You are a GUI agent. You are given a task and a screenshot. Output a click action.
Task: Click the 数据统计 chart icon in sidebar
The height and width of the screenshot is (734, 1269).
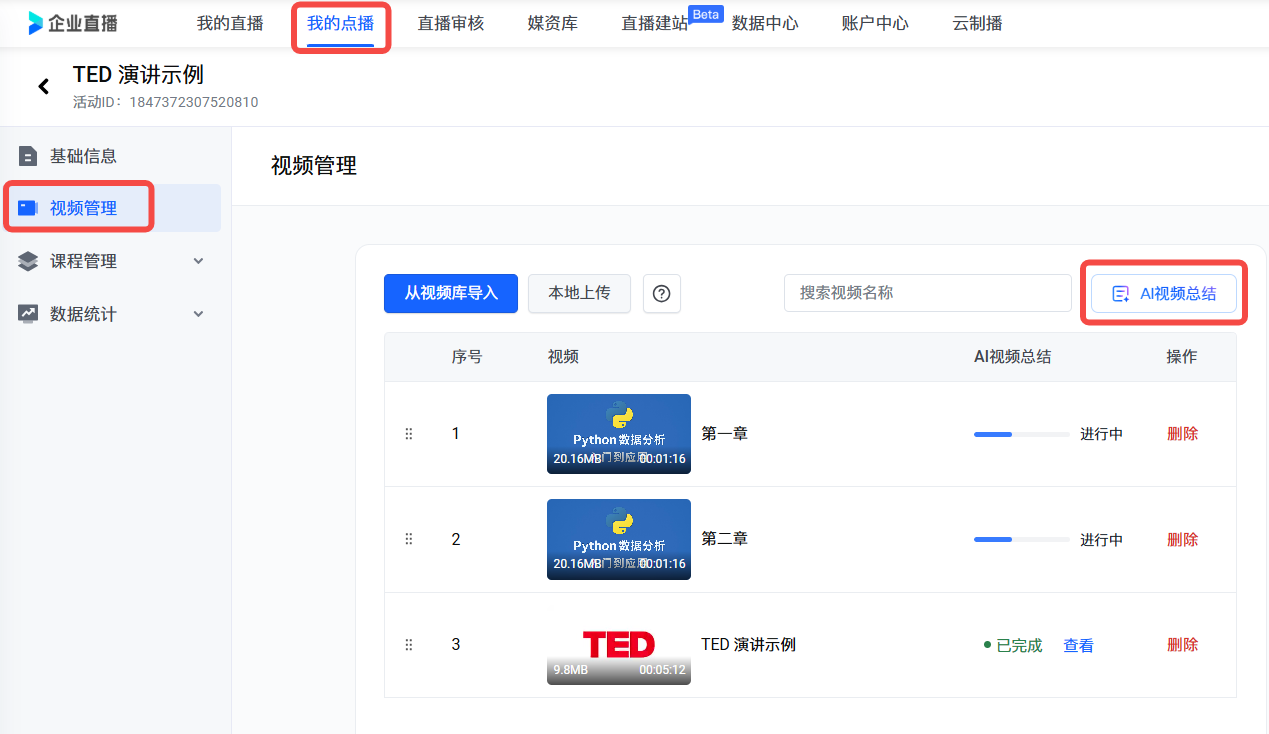click(28, 314)
